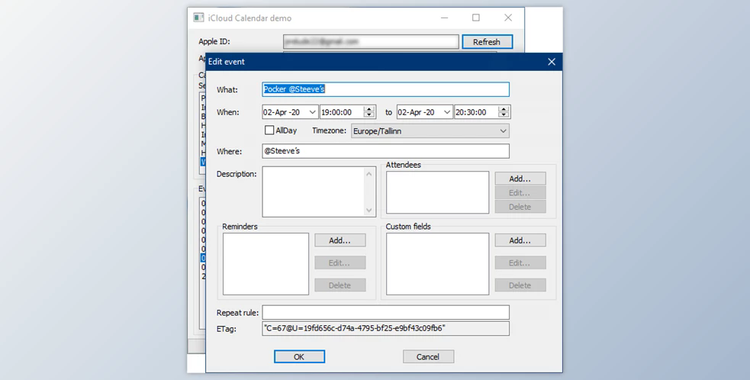Click the Custom fields list box
The height and width of the screenshot is (380, 750).
pyautogui.click(x=438, y=264)
